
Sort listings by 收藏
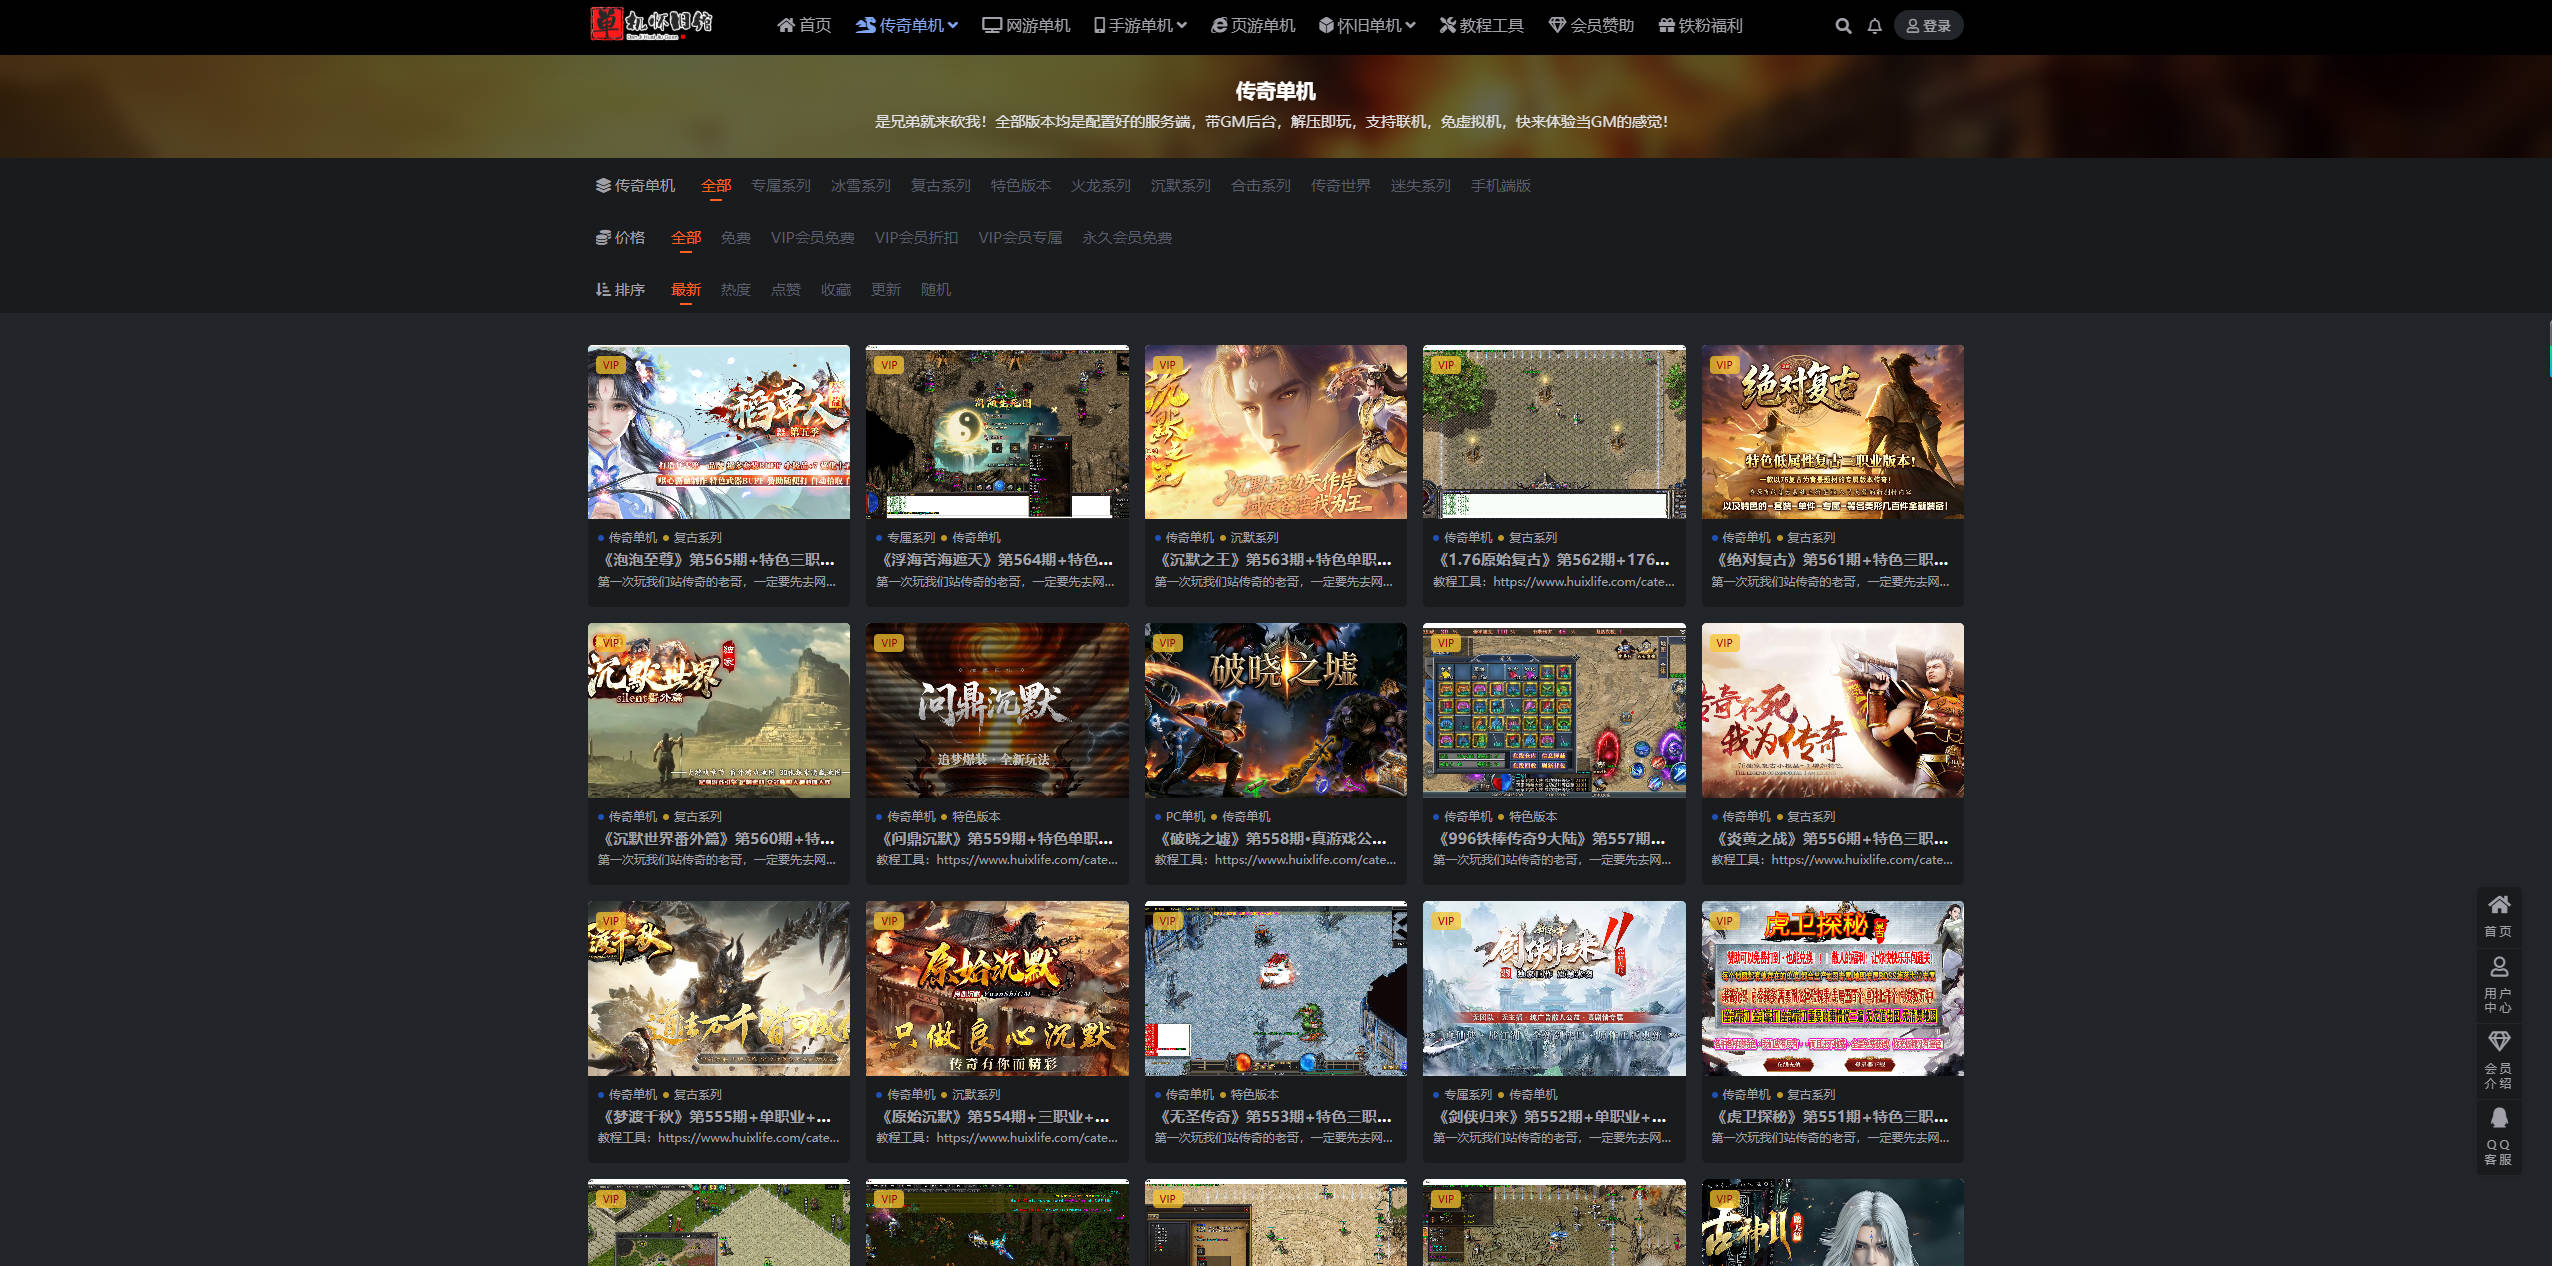pos(836,290)
